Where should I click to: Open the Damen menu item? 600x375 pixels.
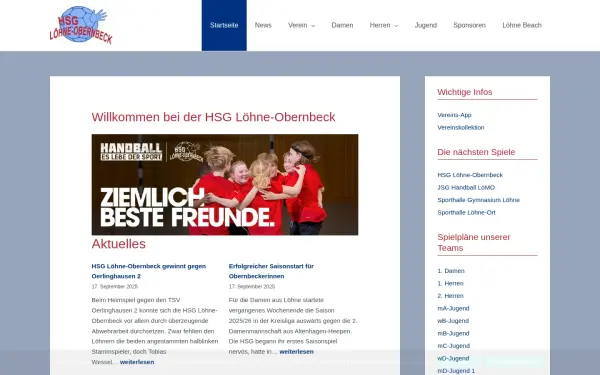342,25
